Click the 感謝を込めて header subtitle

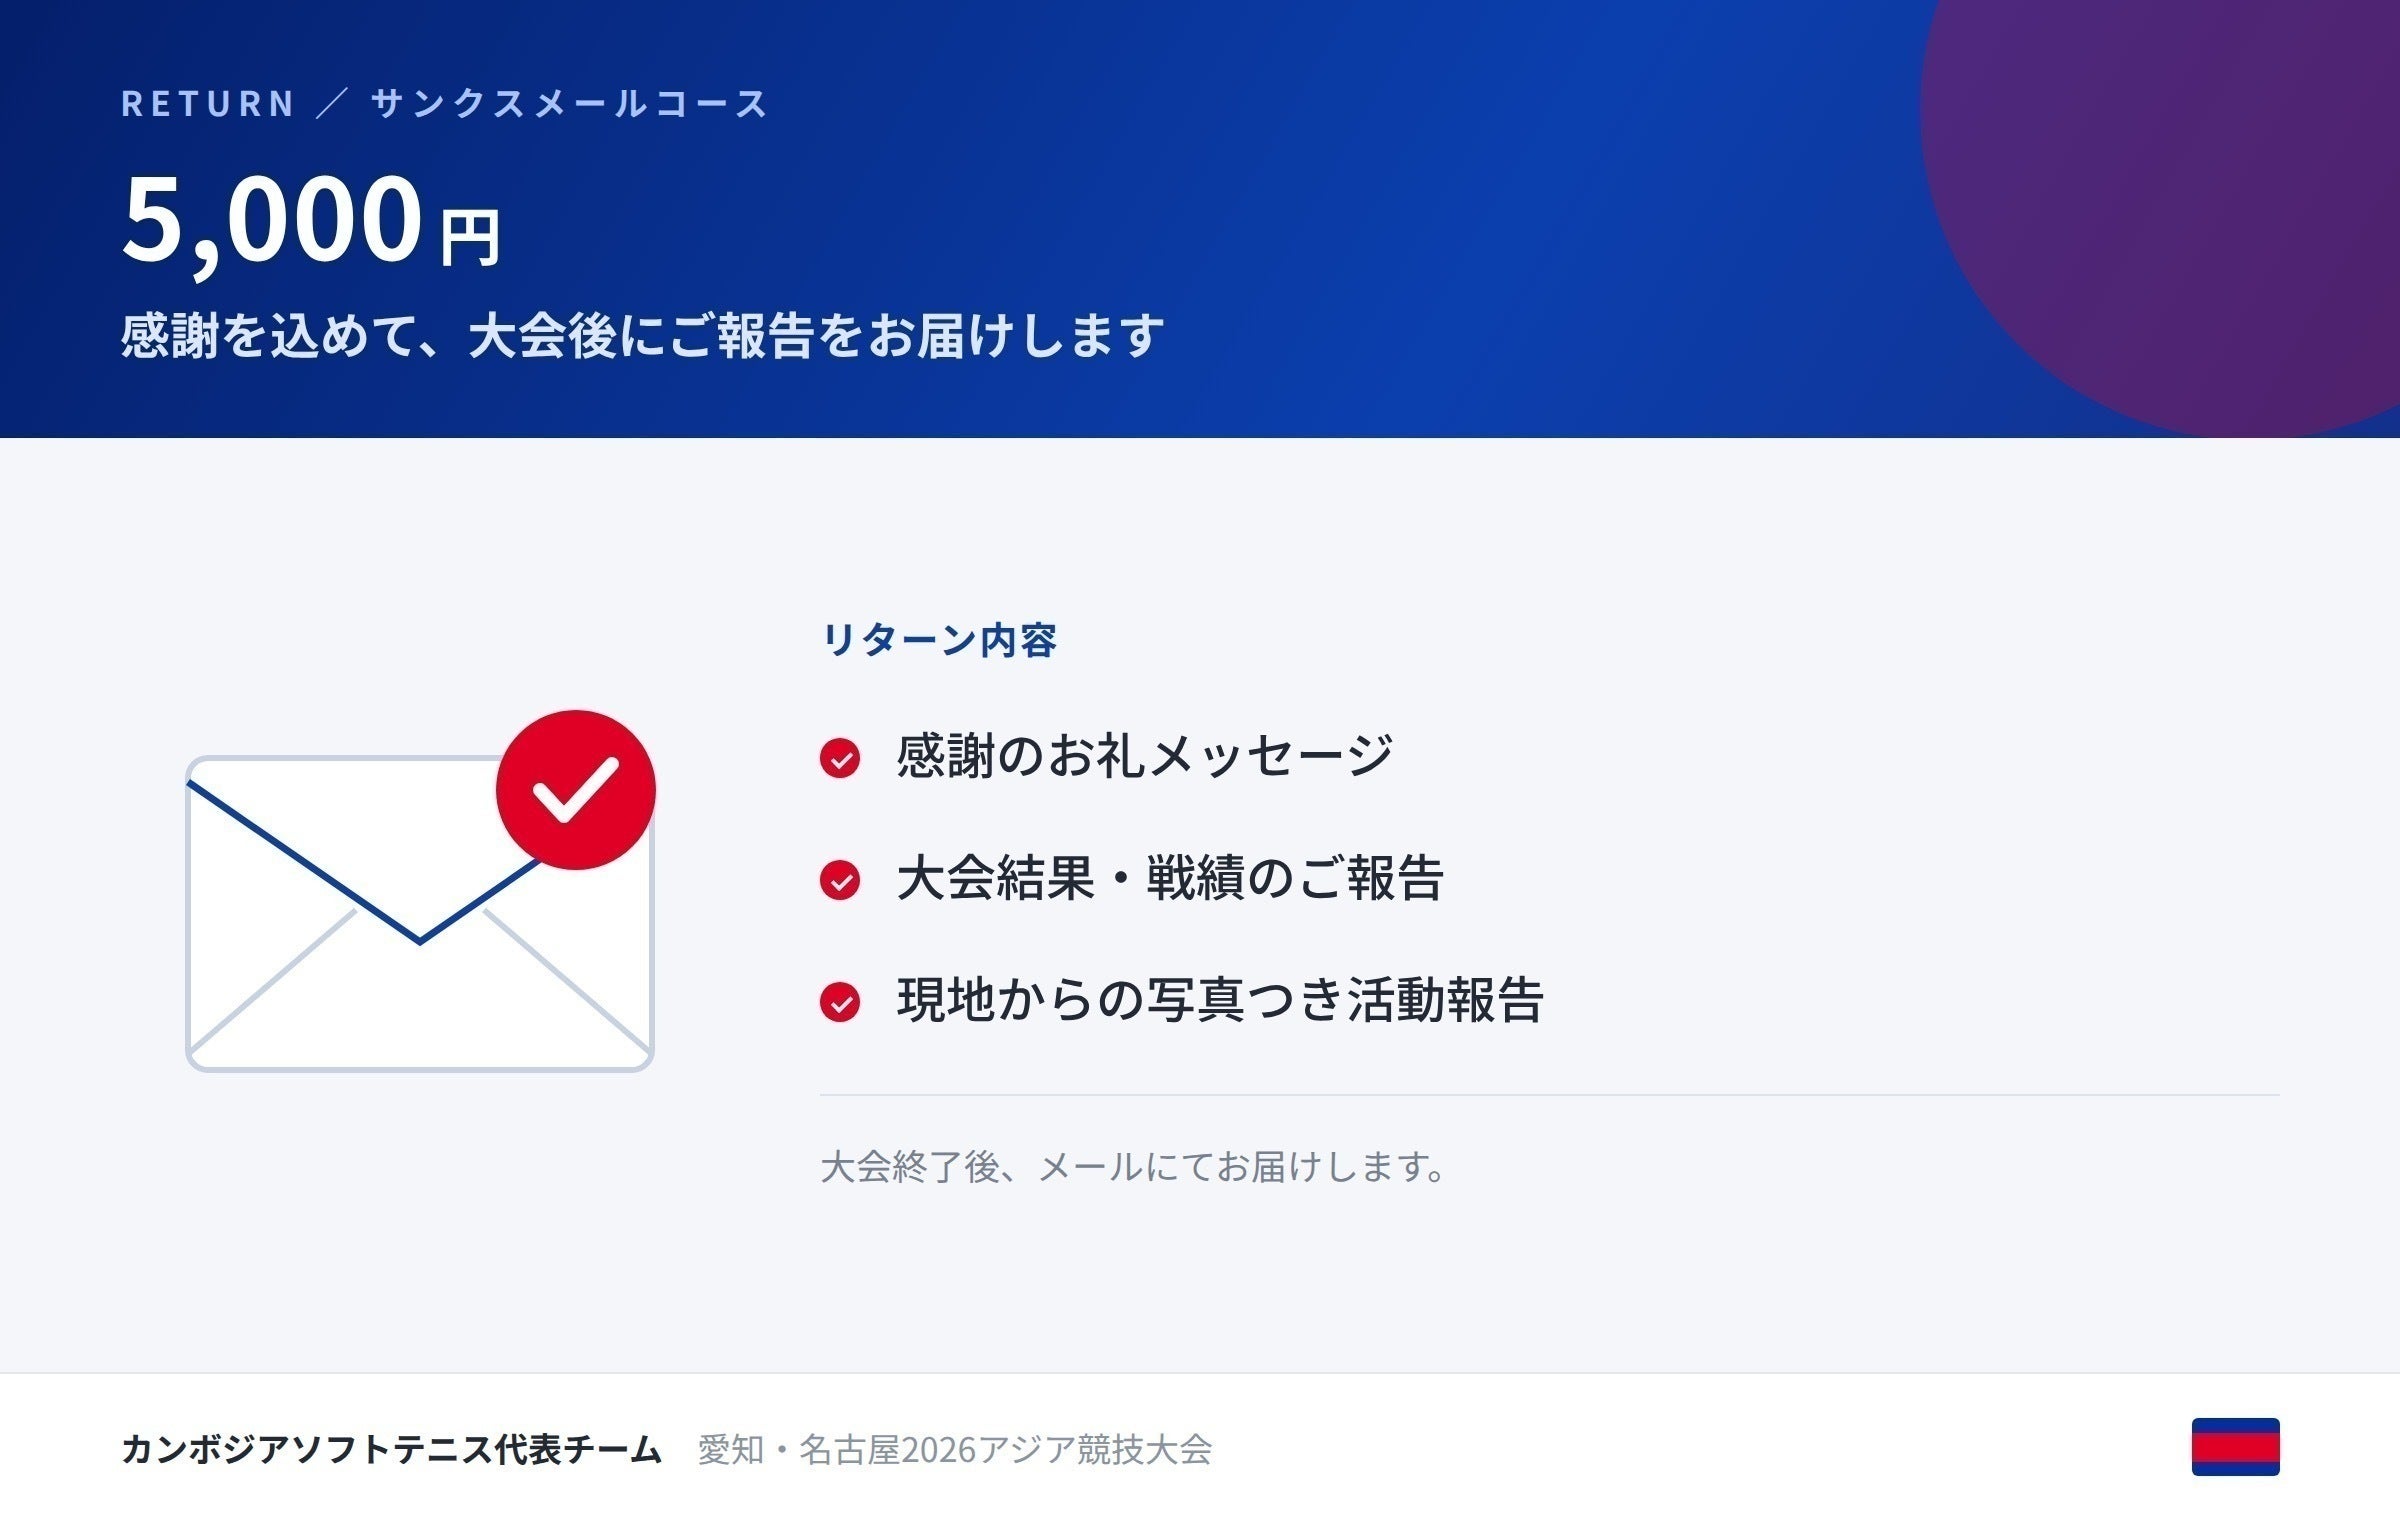(643, 335)
